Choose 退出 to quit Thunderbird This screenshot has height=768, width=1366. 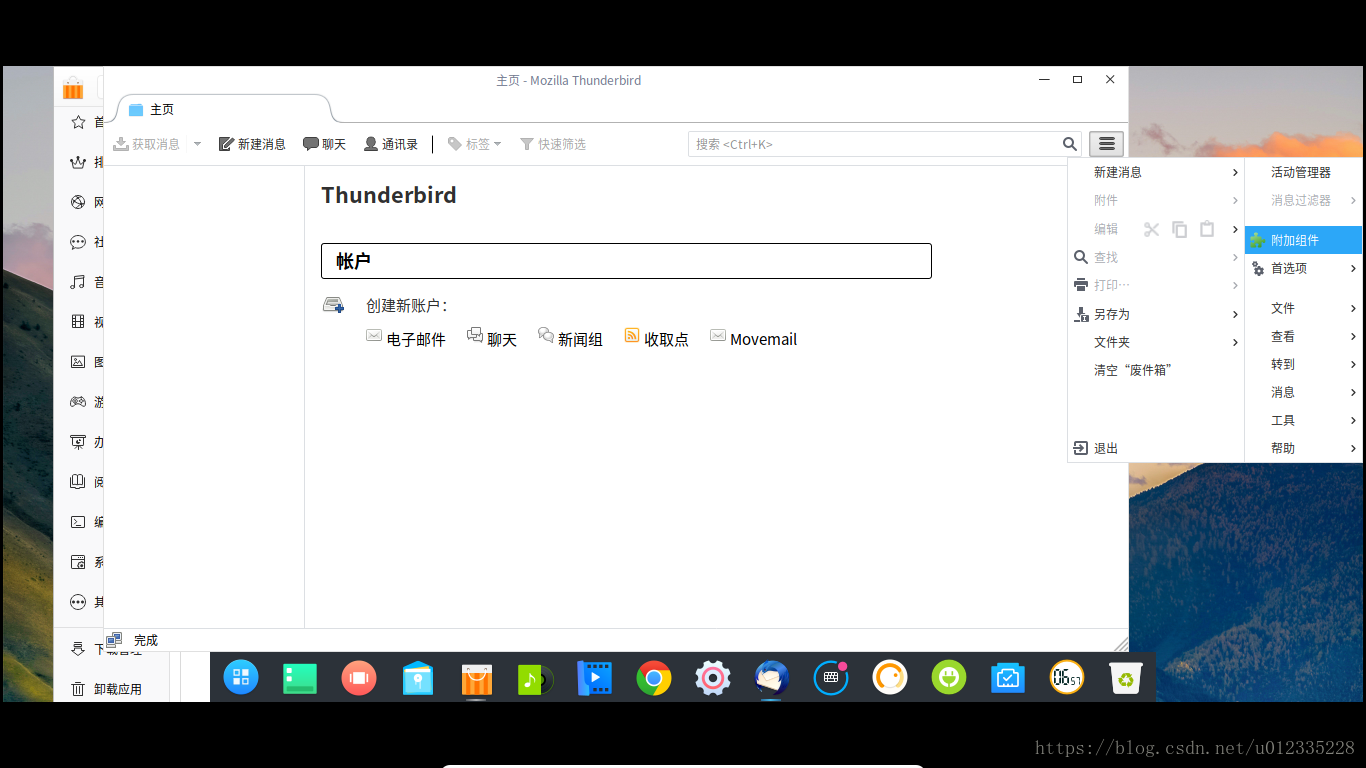point(1156,448)
